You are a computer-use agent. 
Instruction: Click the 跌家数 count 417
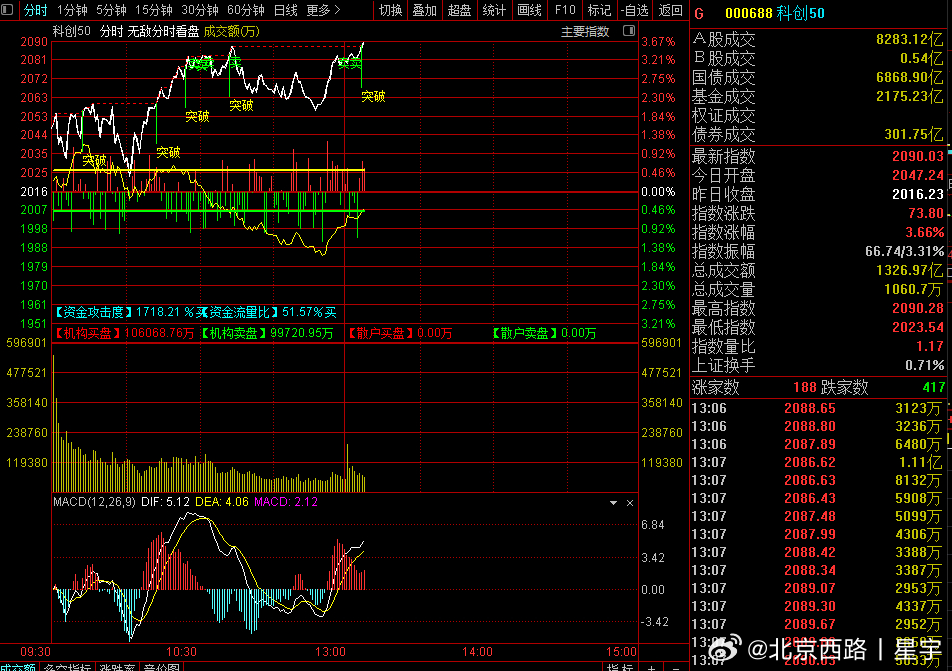934,387
